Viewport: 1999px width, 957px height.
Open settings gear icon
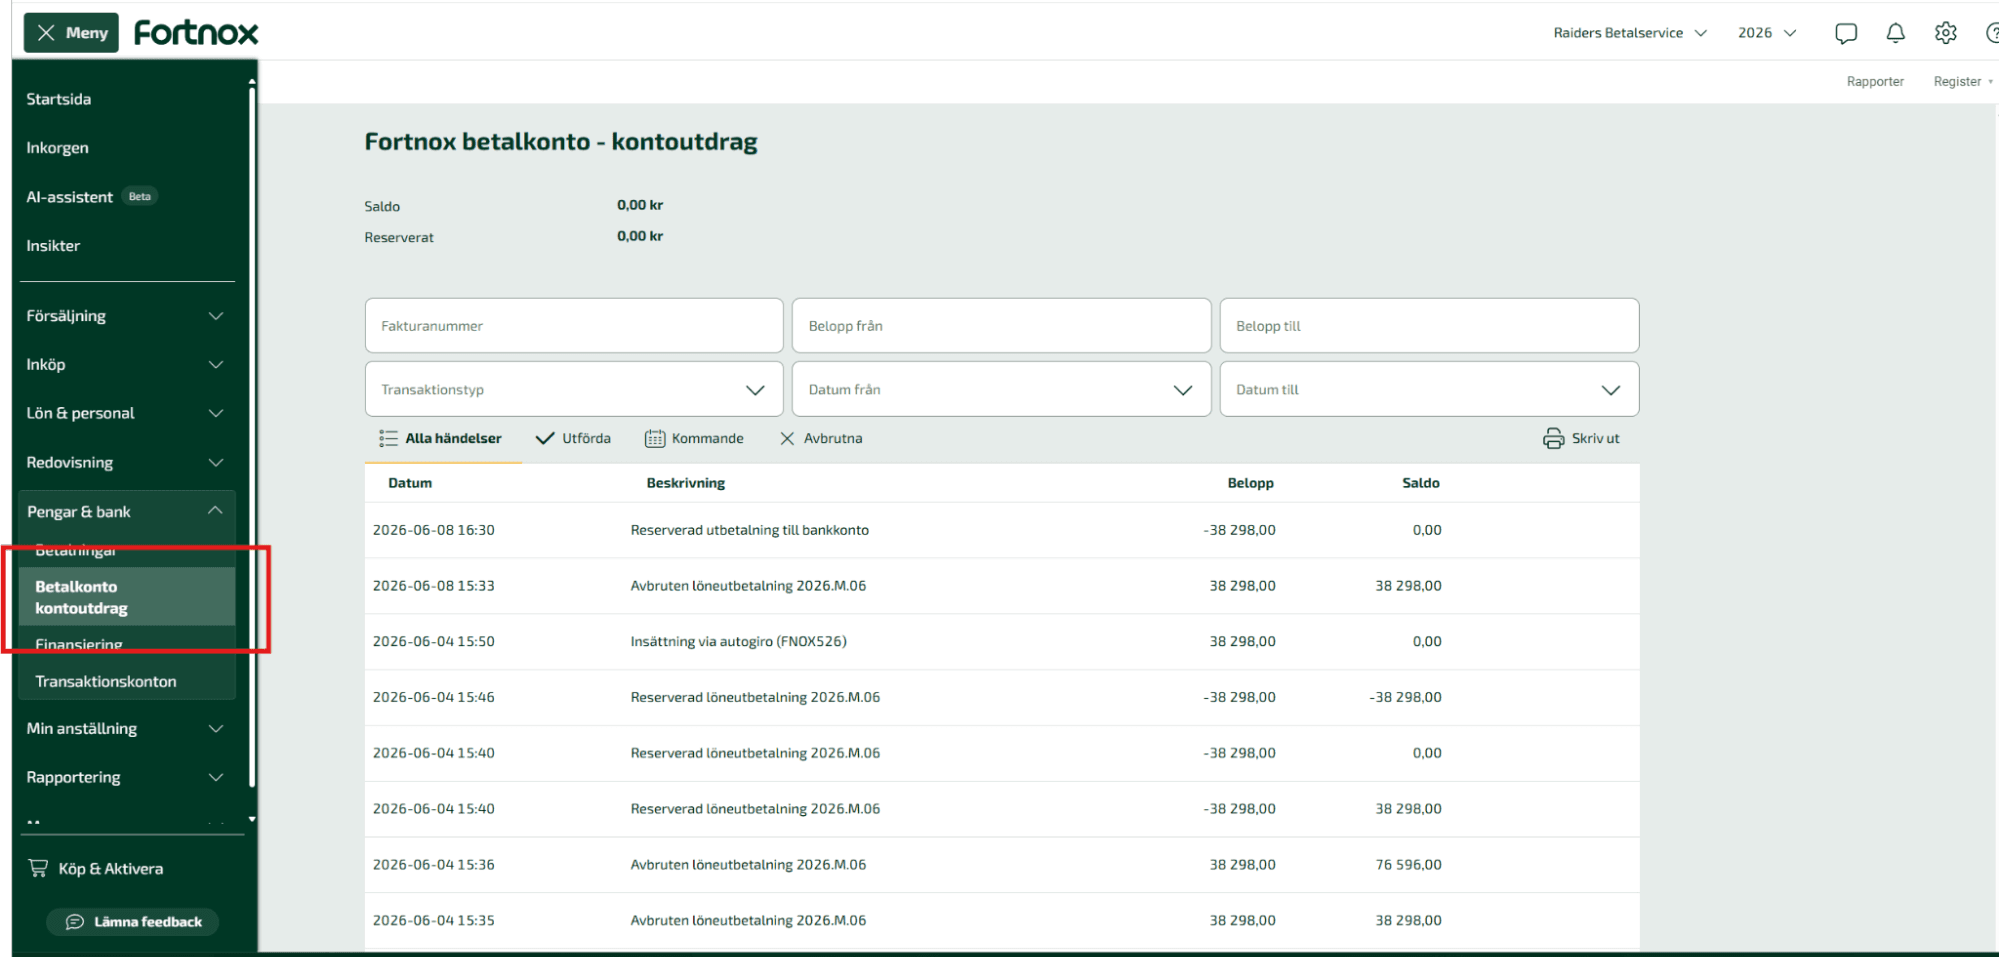(1945, 33)
